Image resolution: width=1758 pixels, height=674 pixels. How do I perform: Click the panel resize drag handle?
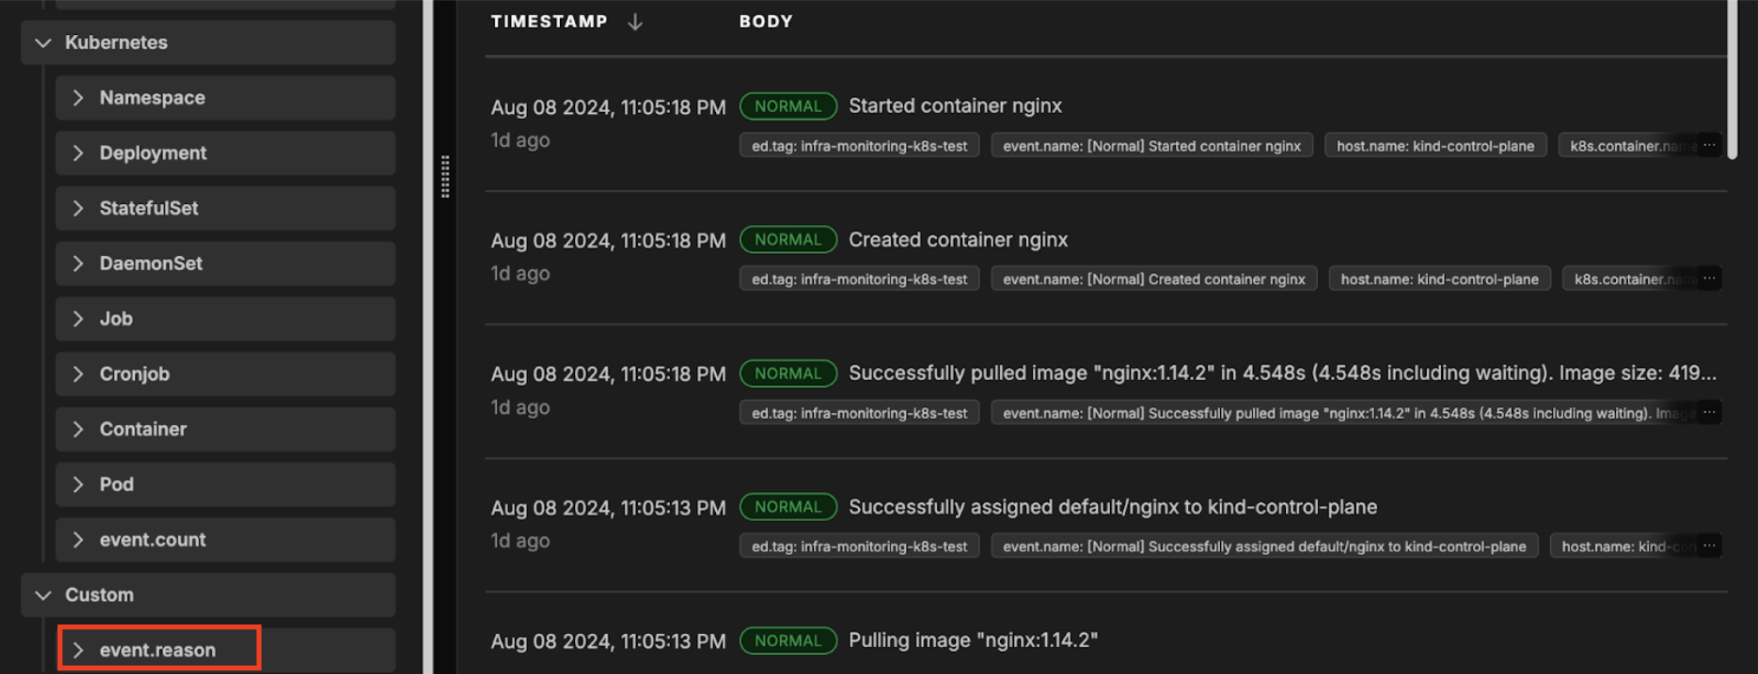click(445, 177)
